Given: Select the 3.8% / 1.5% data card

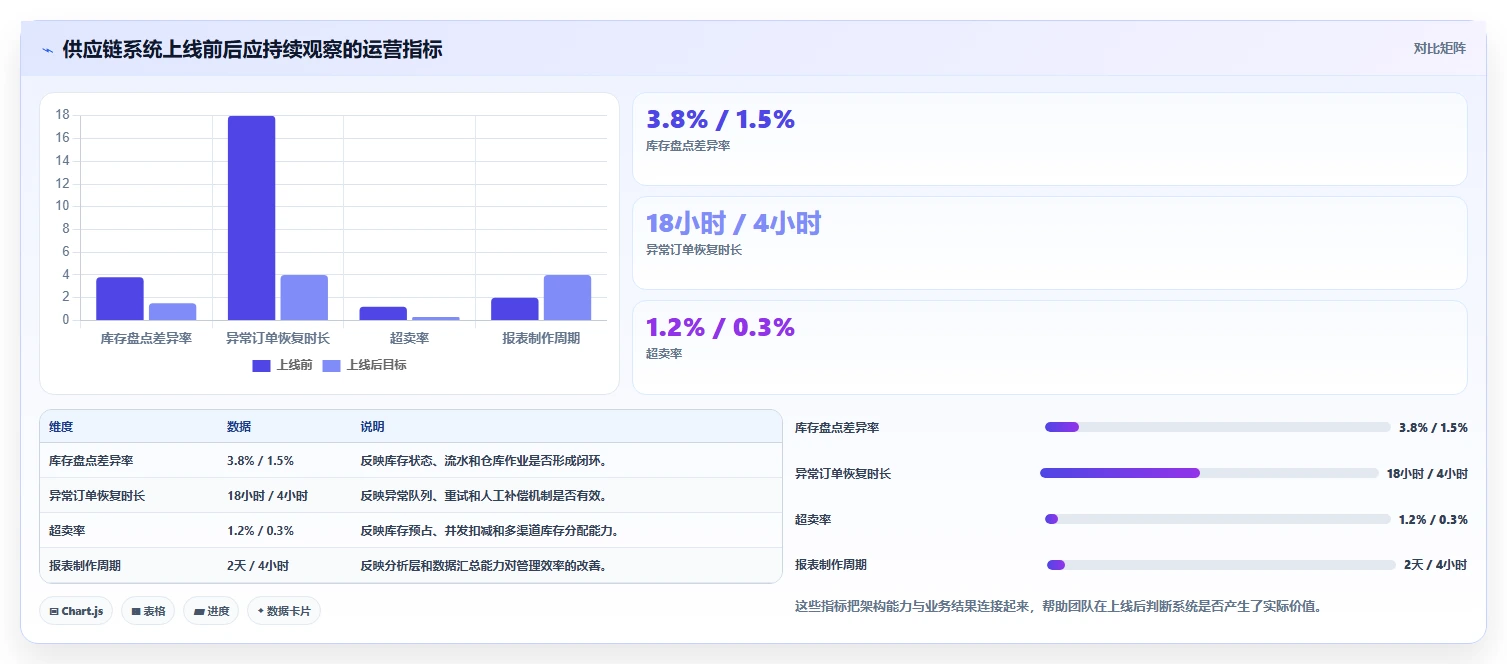Looking at the screenshot, I should pos(1050,139).
